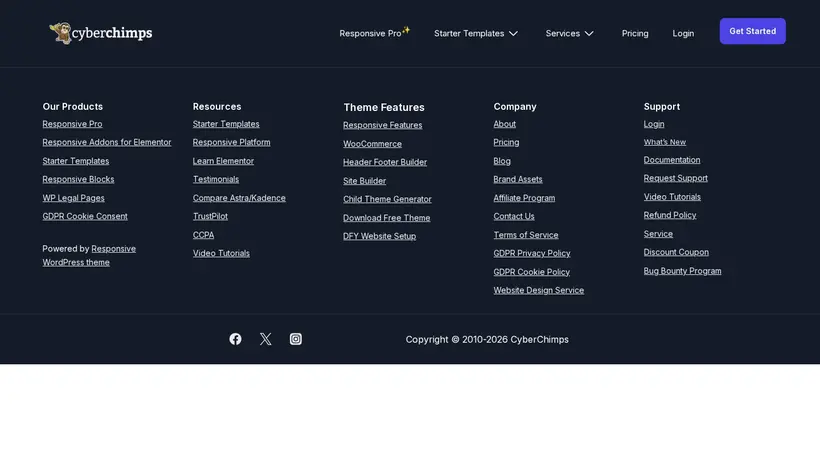Open Responsive Pro under Our Products
Screen dimensions: 820x461
point(72,124)
